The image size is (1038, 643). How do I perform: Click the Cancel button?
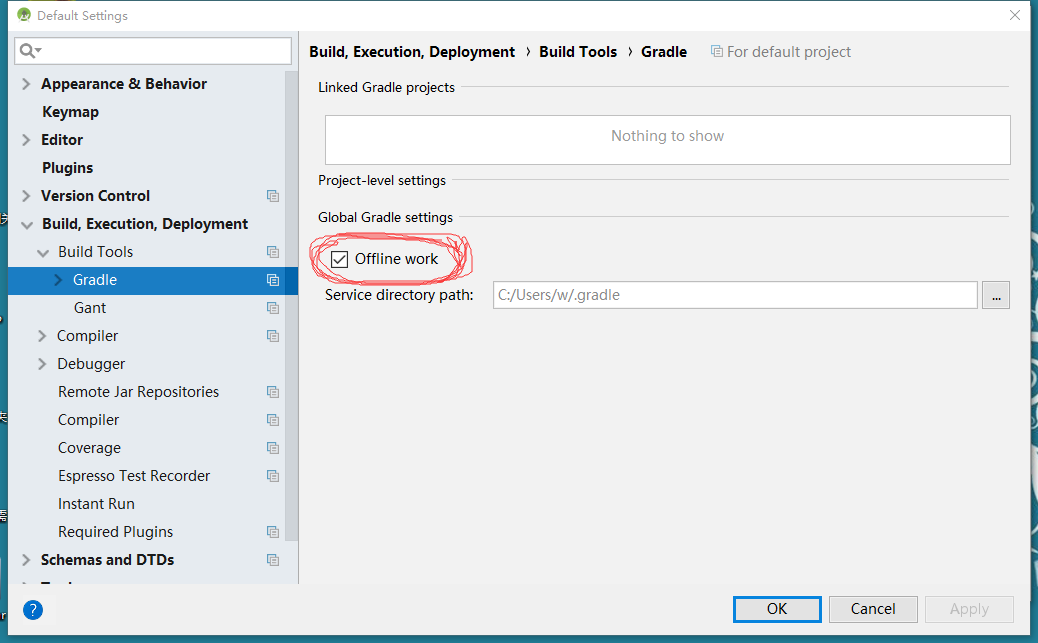click(873, 609)
